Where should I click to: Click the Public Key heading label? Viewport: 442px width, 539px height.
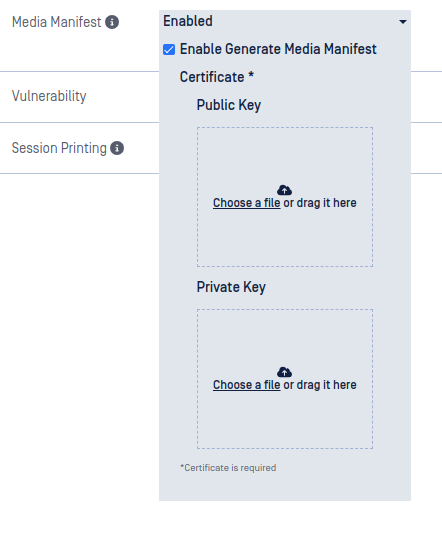[x=229, y=105]
